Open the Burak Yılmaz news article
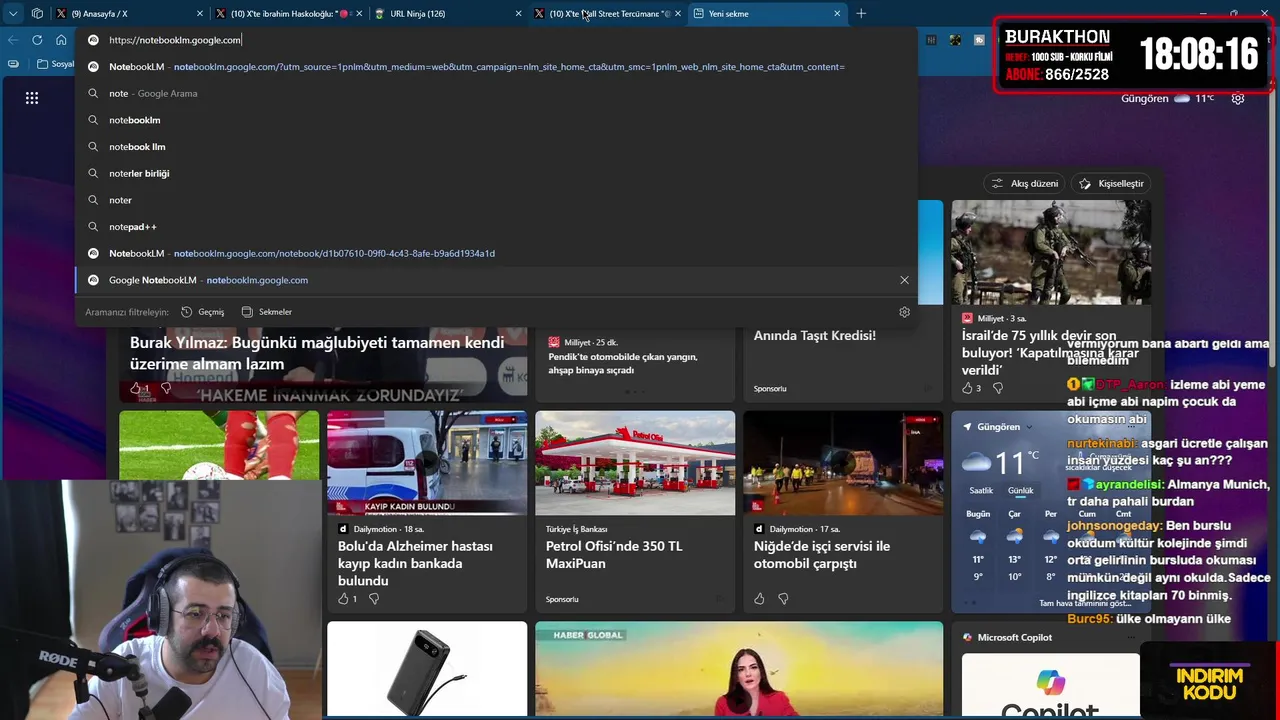Screen dimensions: 1280x720 [317, 353]
